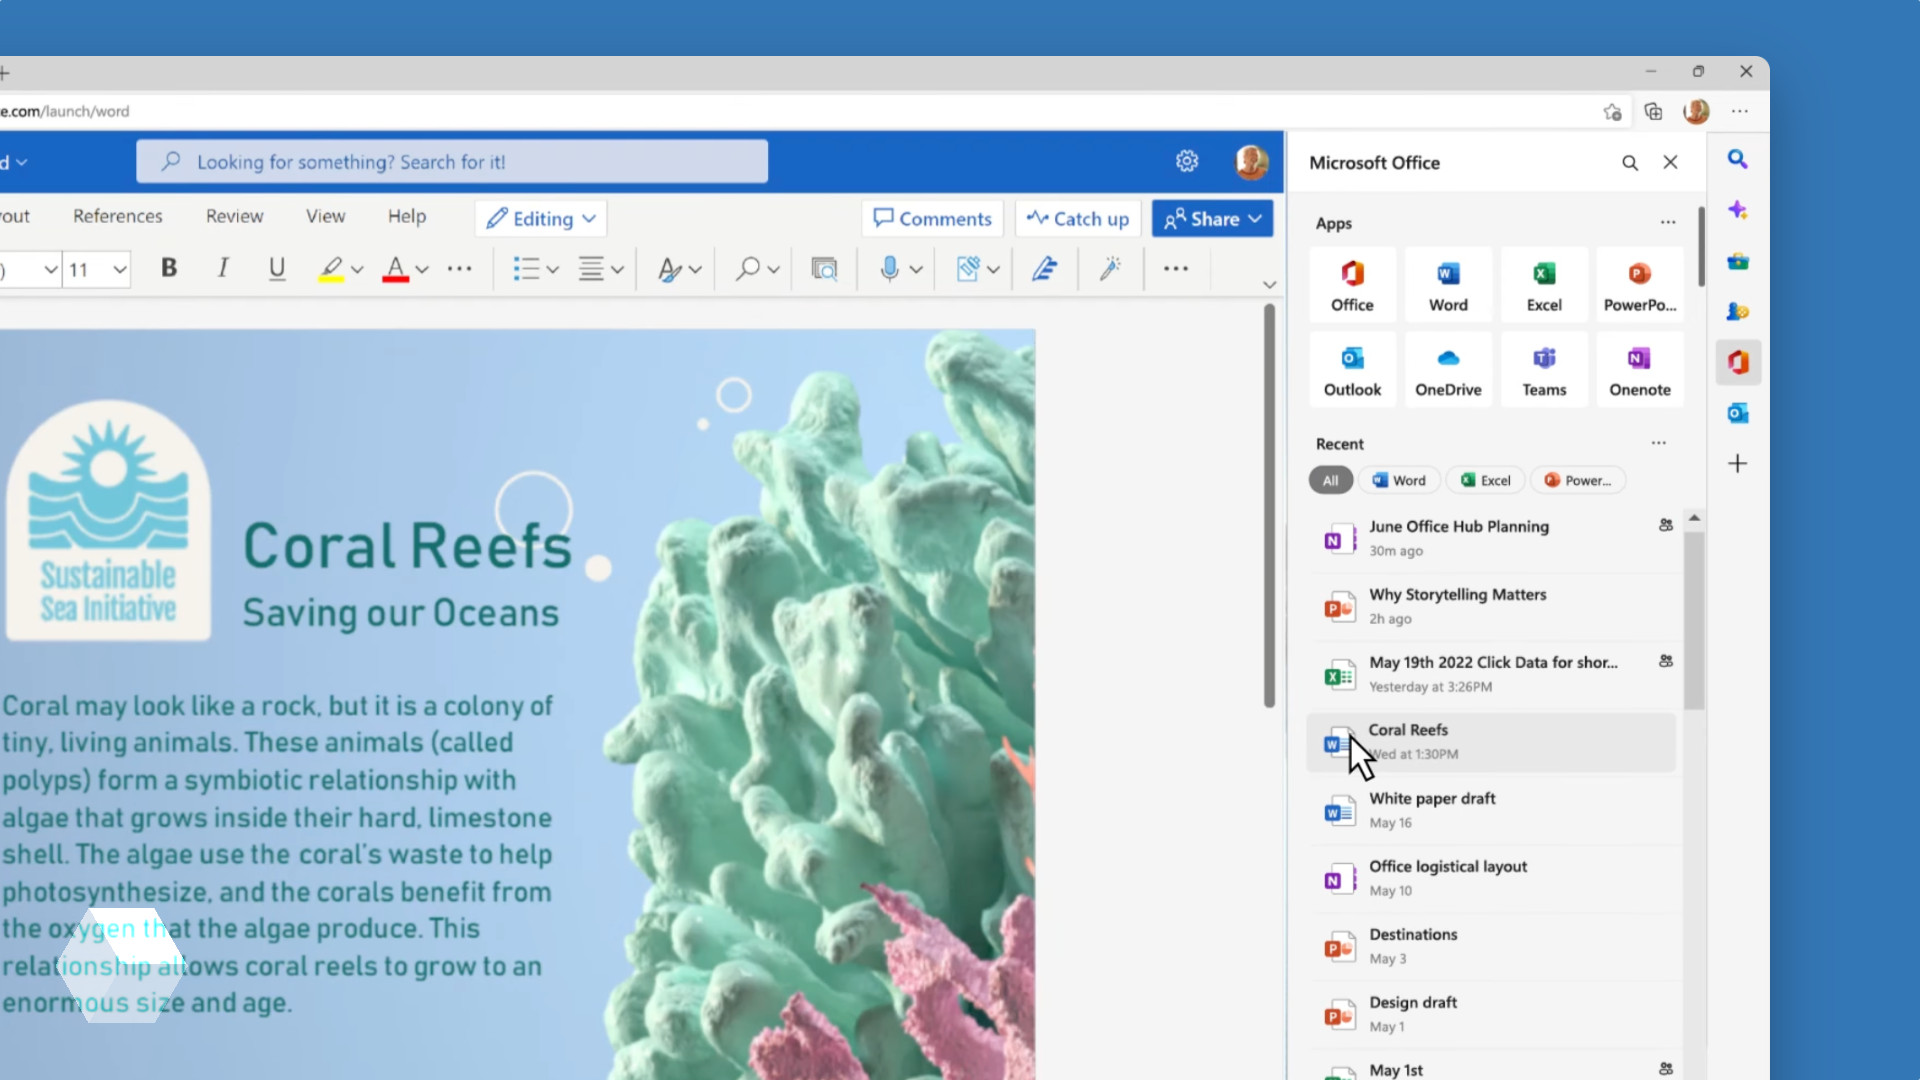Click the text highlight color button
This screenshot has height=1080, width=1920.
tap(331, 268)
